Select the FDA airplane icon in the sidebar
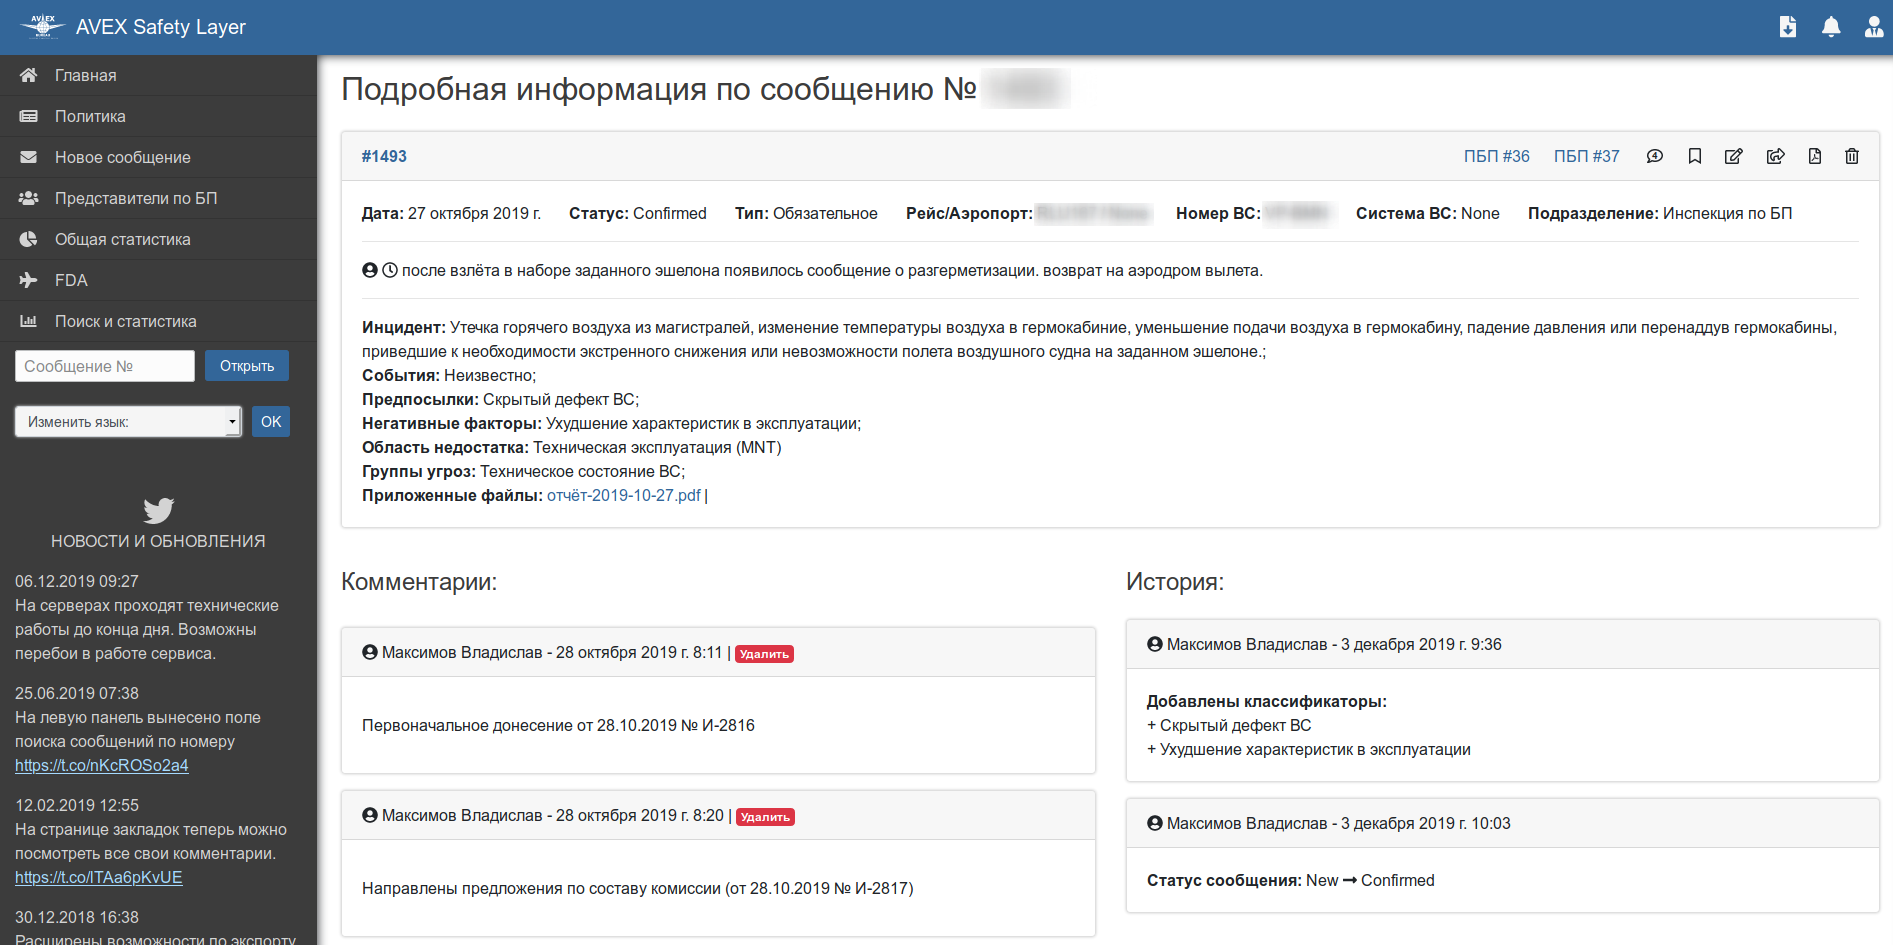This screenshot has width=1893, height=945. point(29,280)
